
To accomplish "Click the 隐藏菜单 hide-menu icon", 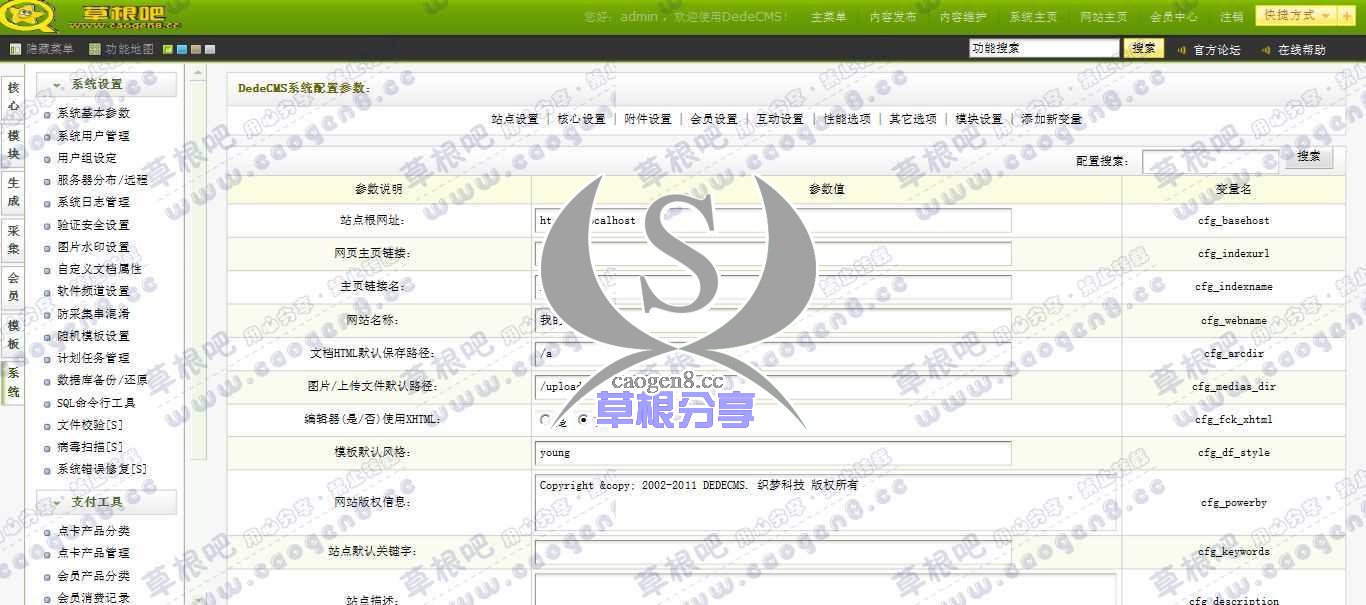I will pyautogui.click(x=15, y=48).
